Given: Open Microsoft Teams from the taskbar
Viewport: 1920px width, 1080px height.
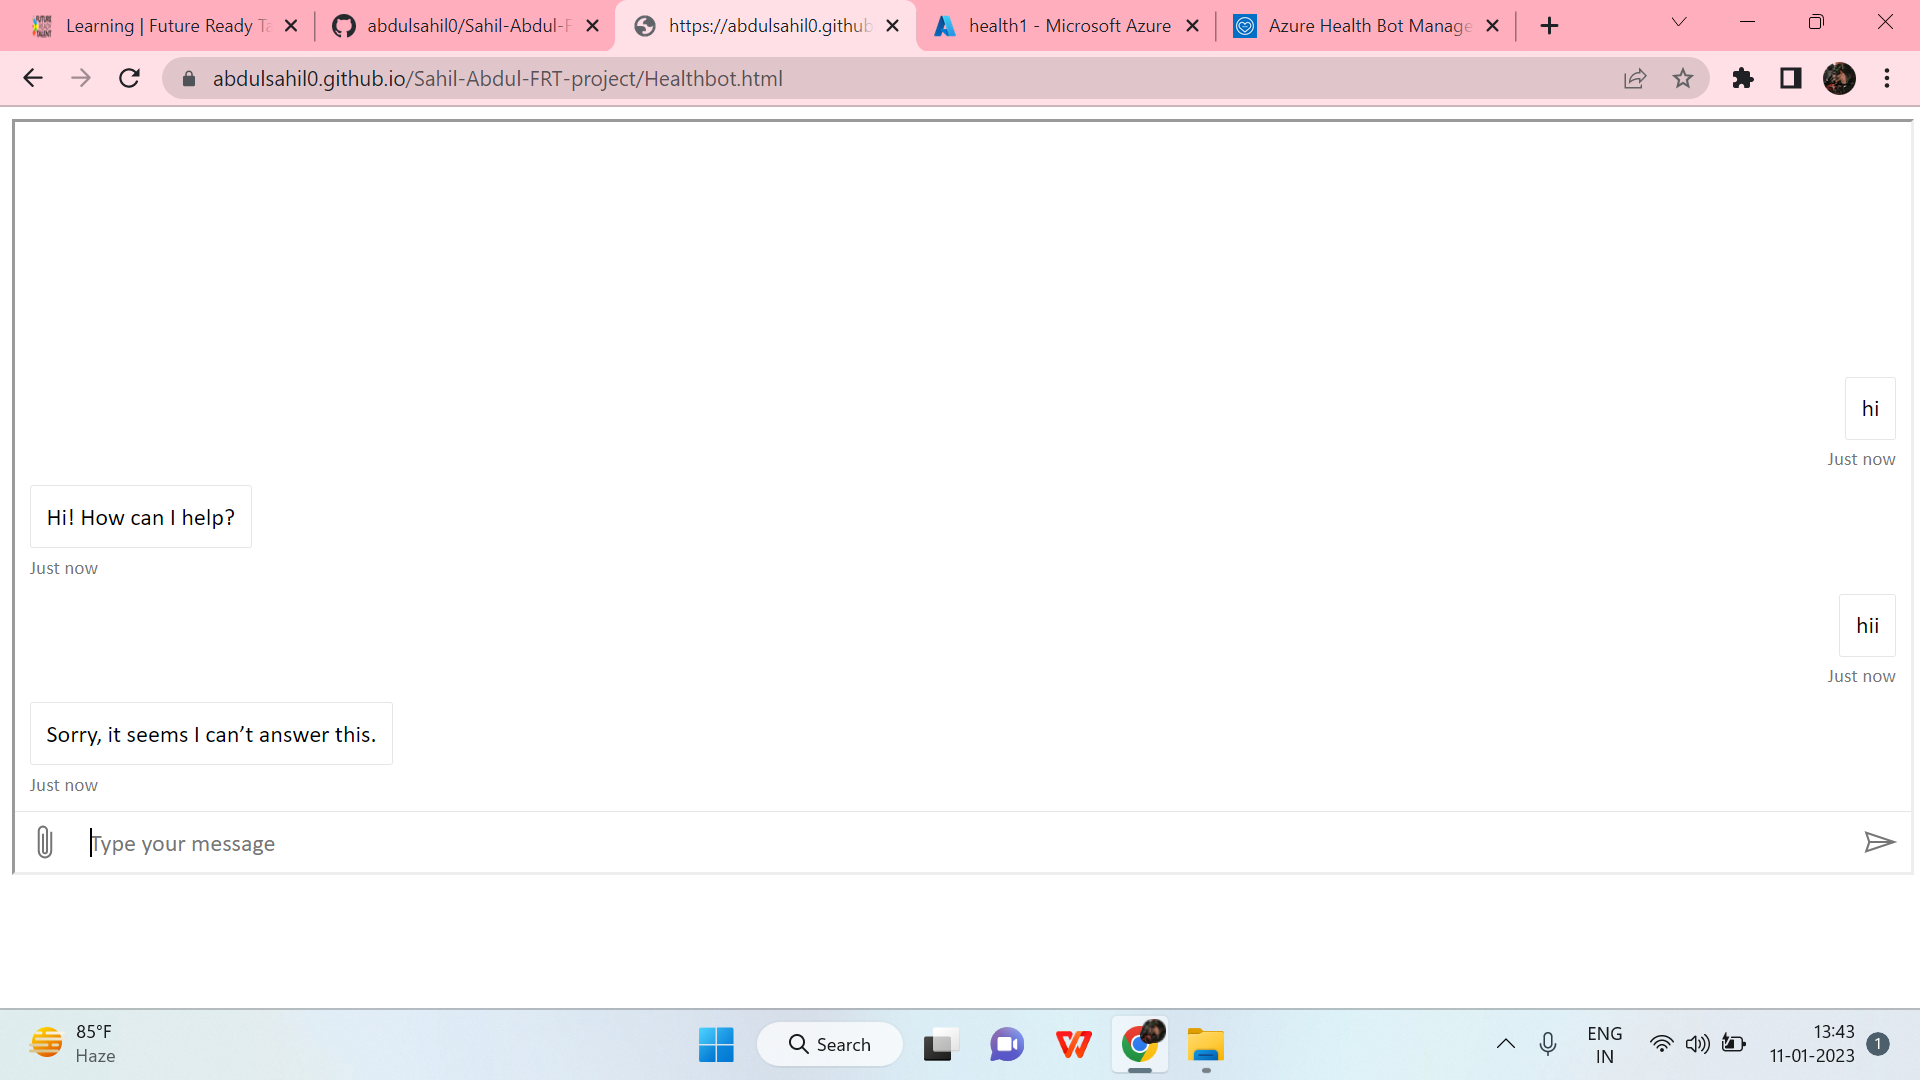Looking at the screenshot, I should click(x=1007, y=1044).
